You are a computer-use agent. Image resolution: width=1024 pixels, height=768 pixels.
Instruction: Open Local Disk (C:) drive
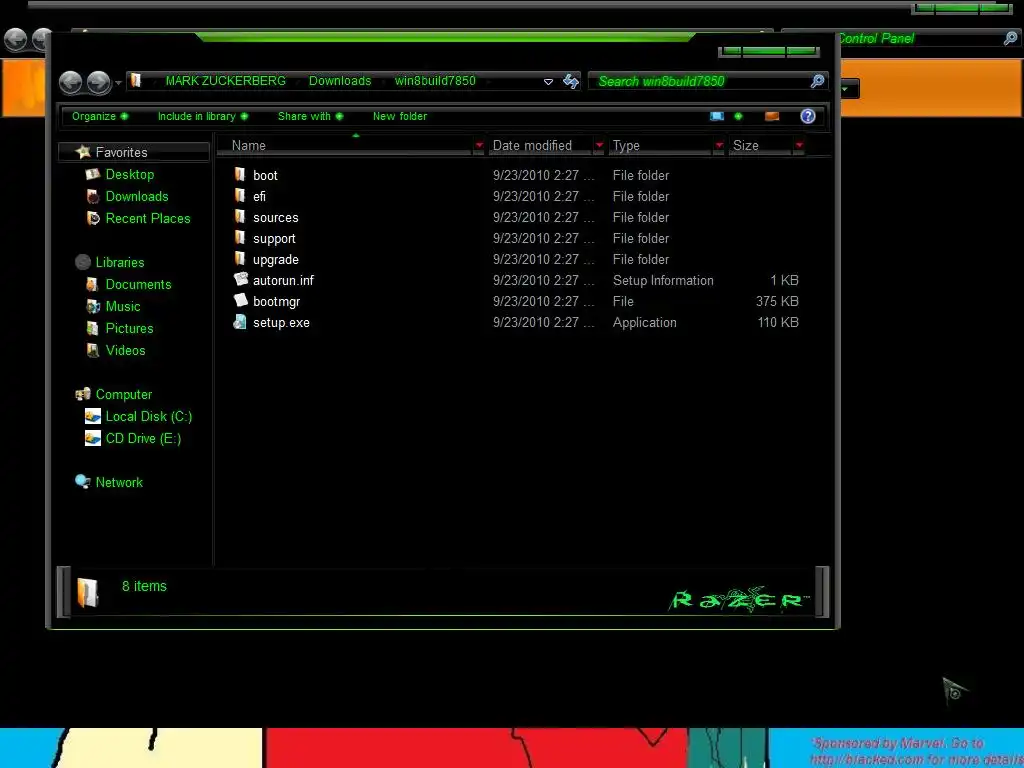[149, 417]
